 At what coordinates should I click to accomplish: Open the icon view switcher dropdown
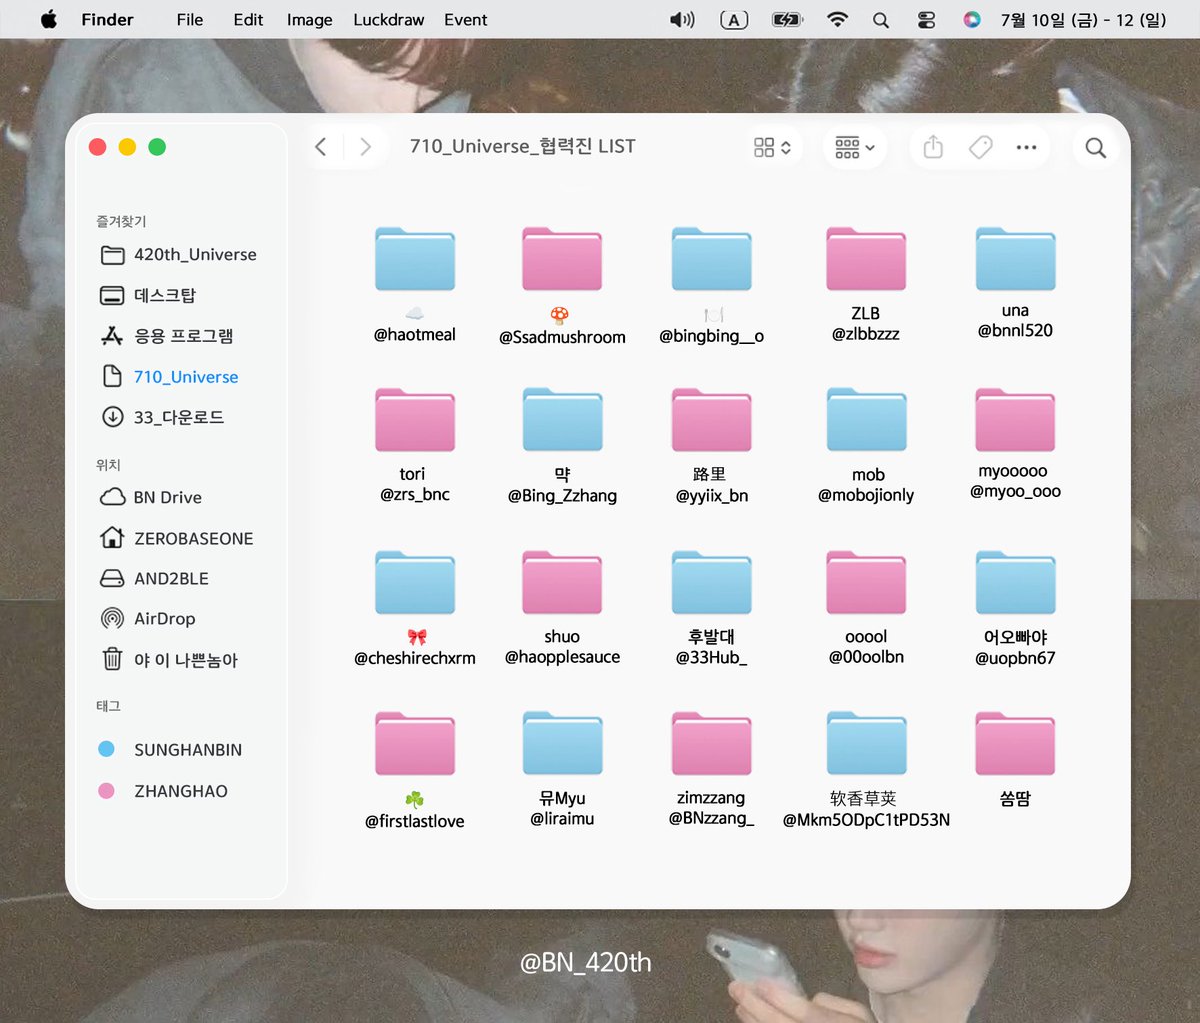tap(772, 147)
